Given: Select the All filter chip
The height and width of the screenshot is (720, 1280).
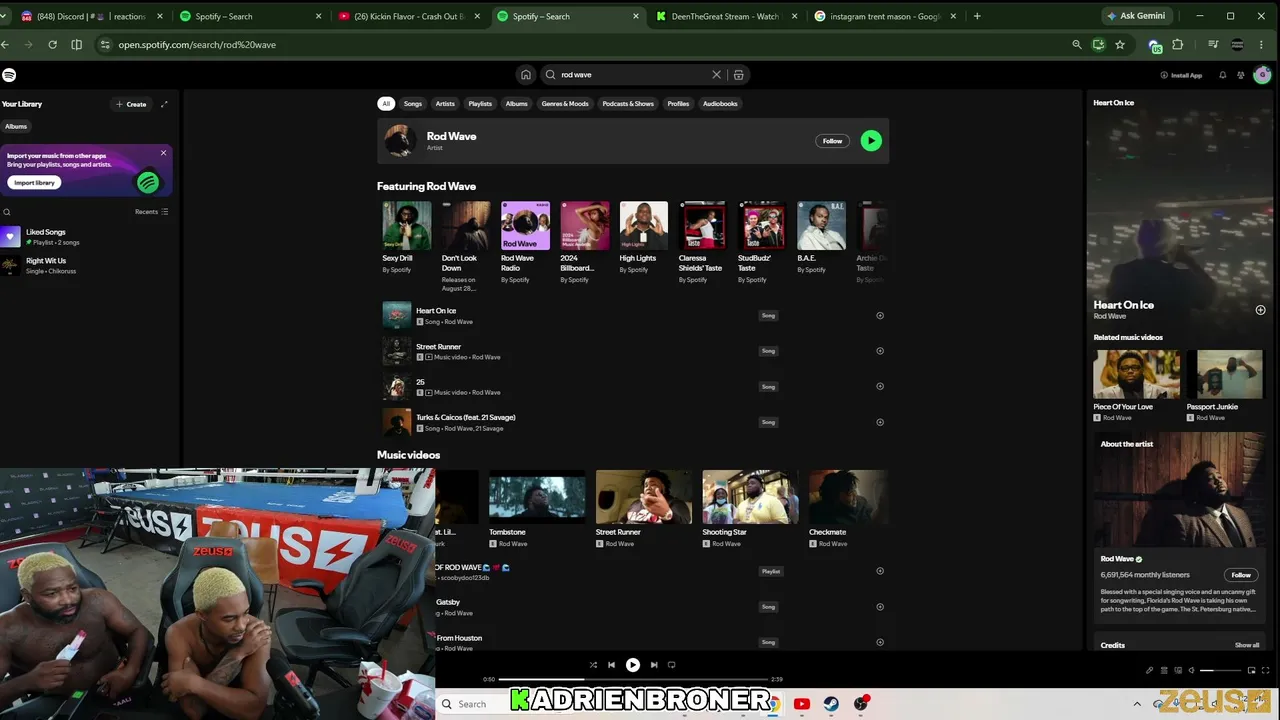Looking at the screenshot, I should (386, 104).
